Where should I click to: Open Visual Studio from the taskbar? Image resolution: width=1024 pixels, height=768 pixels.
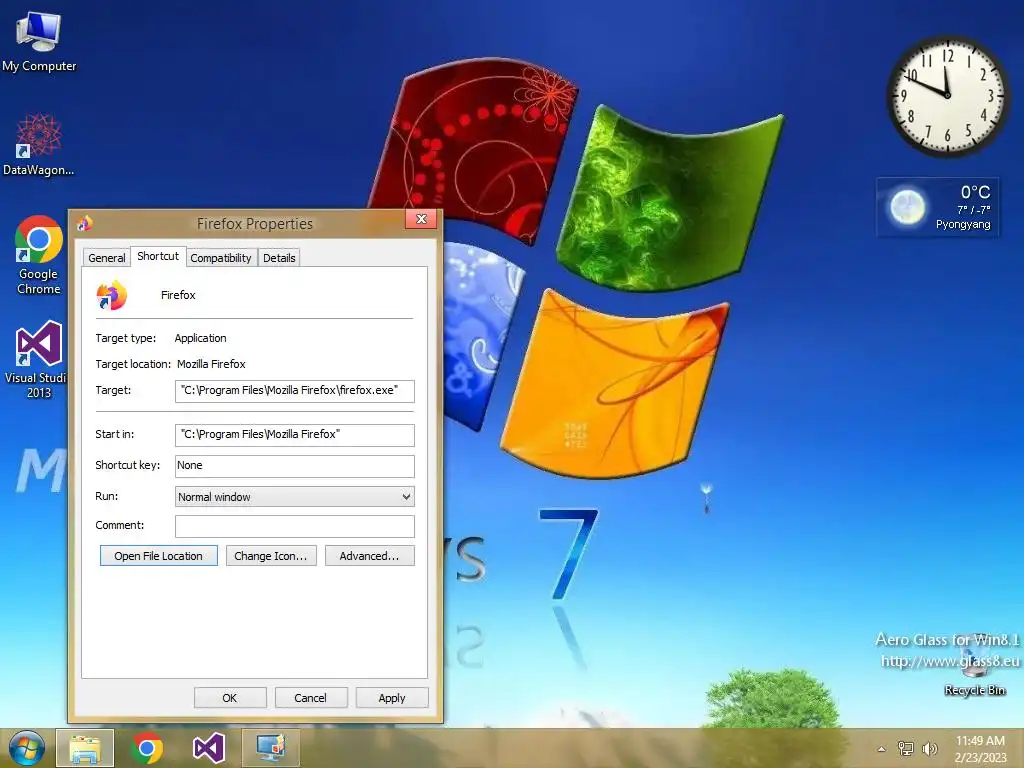[x=209, y=748]
